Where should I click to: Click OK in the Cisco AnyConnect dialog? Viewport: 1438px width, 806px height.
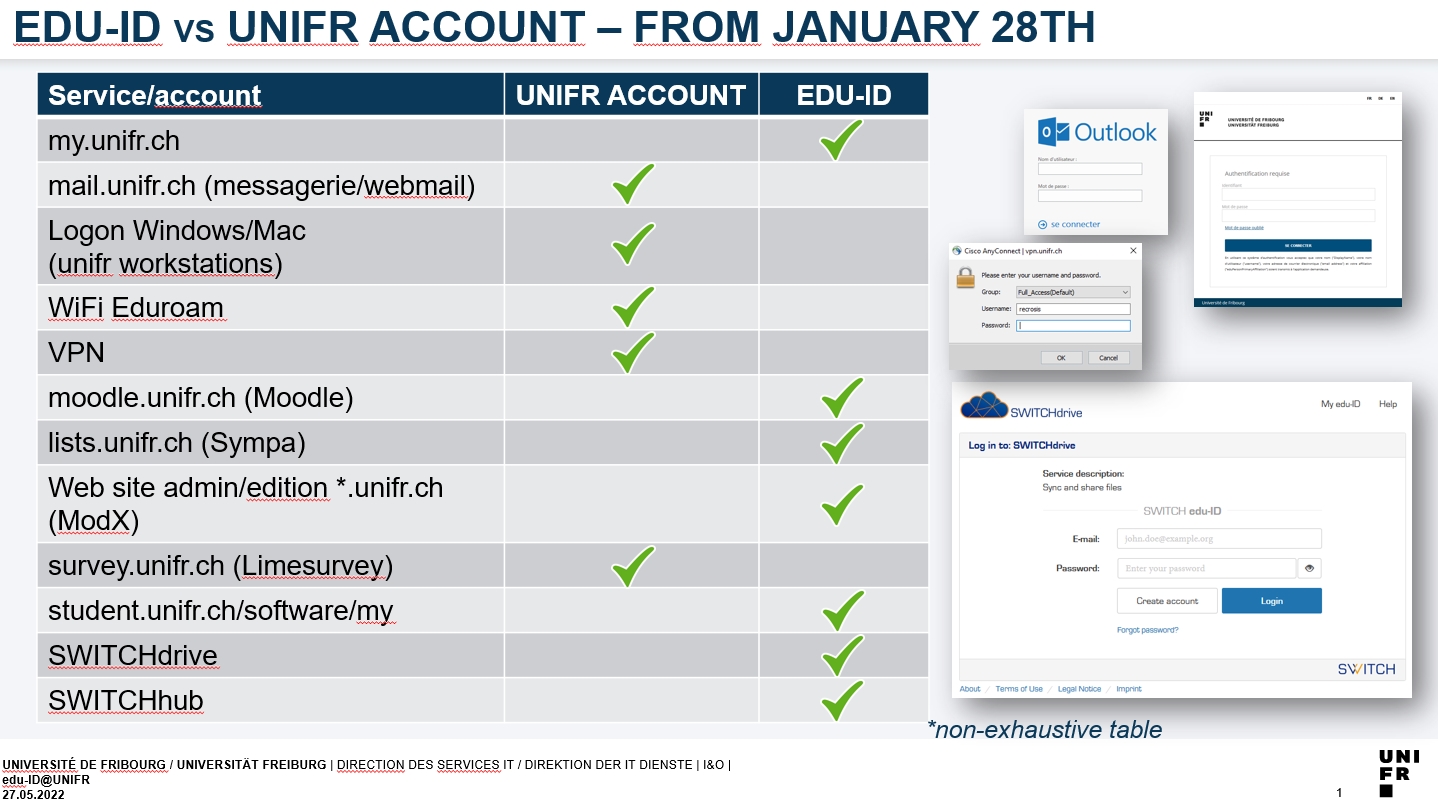click(1061, 357)
